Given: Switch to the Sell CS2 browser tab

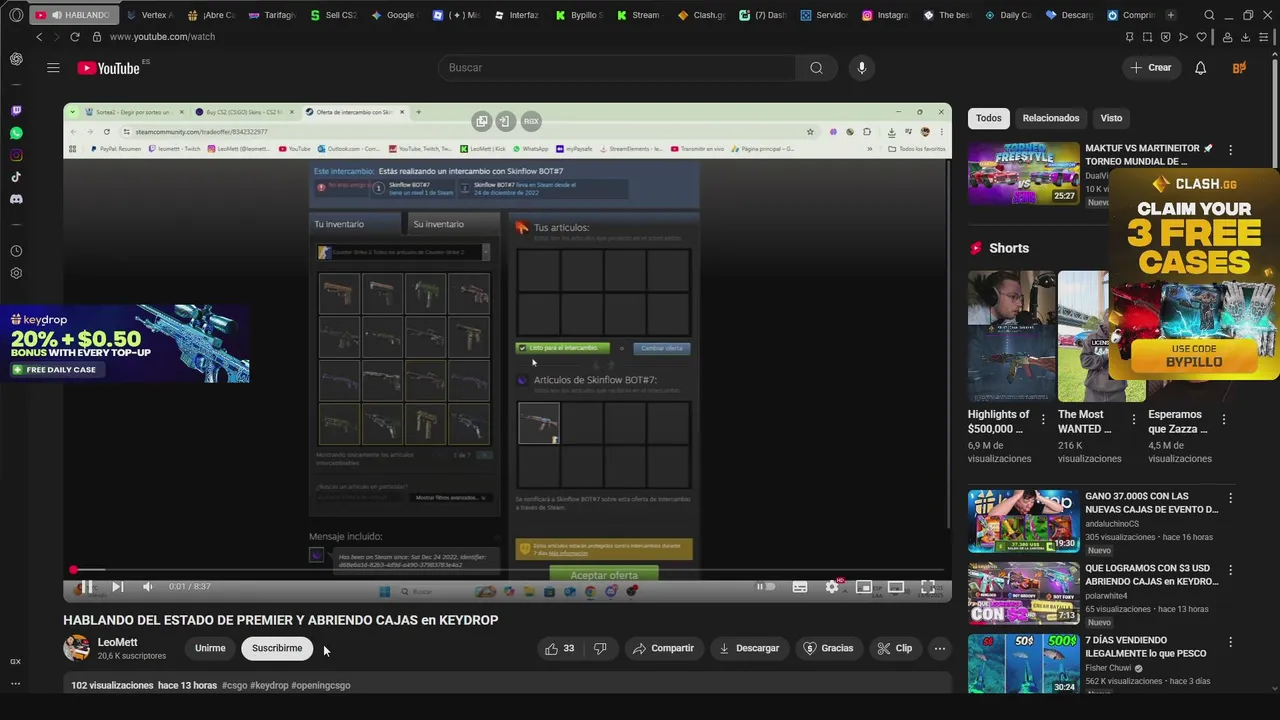Looking at the screenshot, I should pyautogui.click(x=334, y=15).
